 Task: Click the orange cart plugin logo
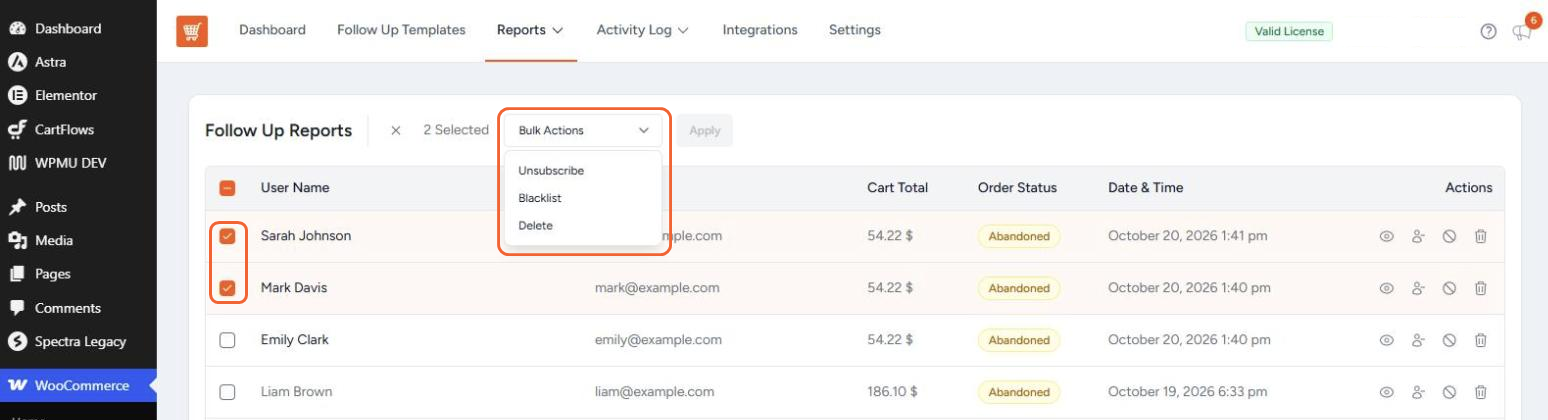192,31
